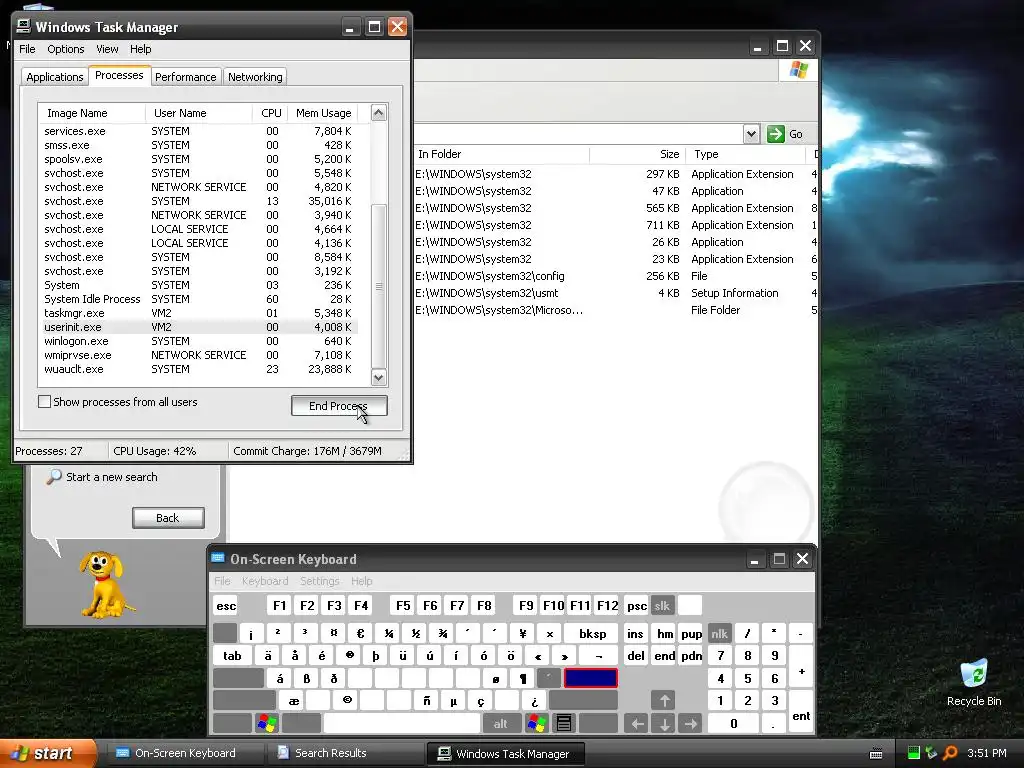Click the End Process button
The height and width of the screenshot is (768, 1024).
(339, 406)
